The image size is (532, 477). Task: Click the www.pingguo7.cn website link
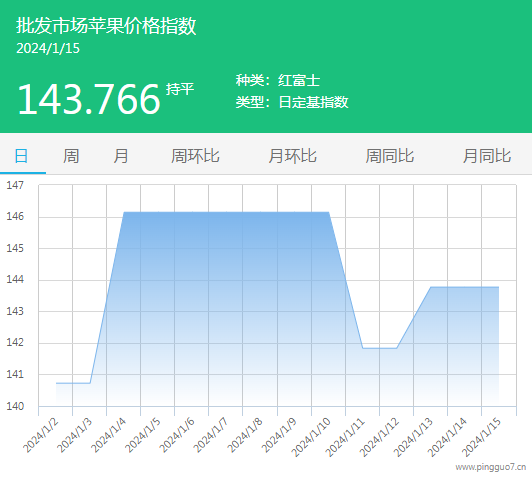[x=491, y=467]
